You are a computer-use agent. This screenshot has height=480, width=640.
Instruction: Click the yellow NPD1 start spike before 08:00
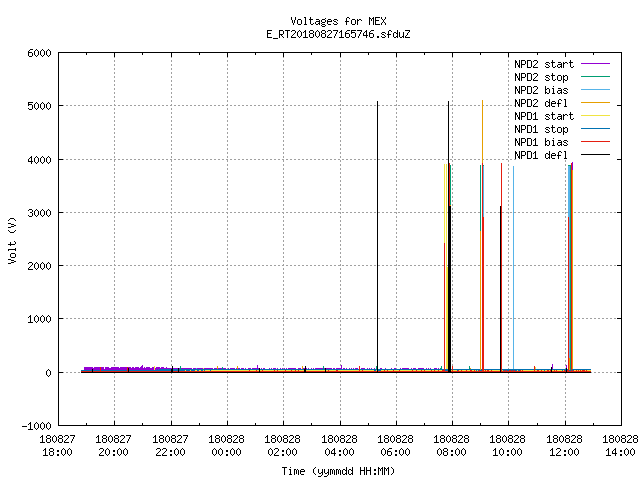[444, 203]
